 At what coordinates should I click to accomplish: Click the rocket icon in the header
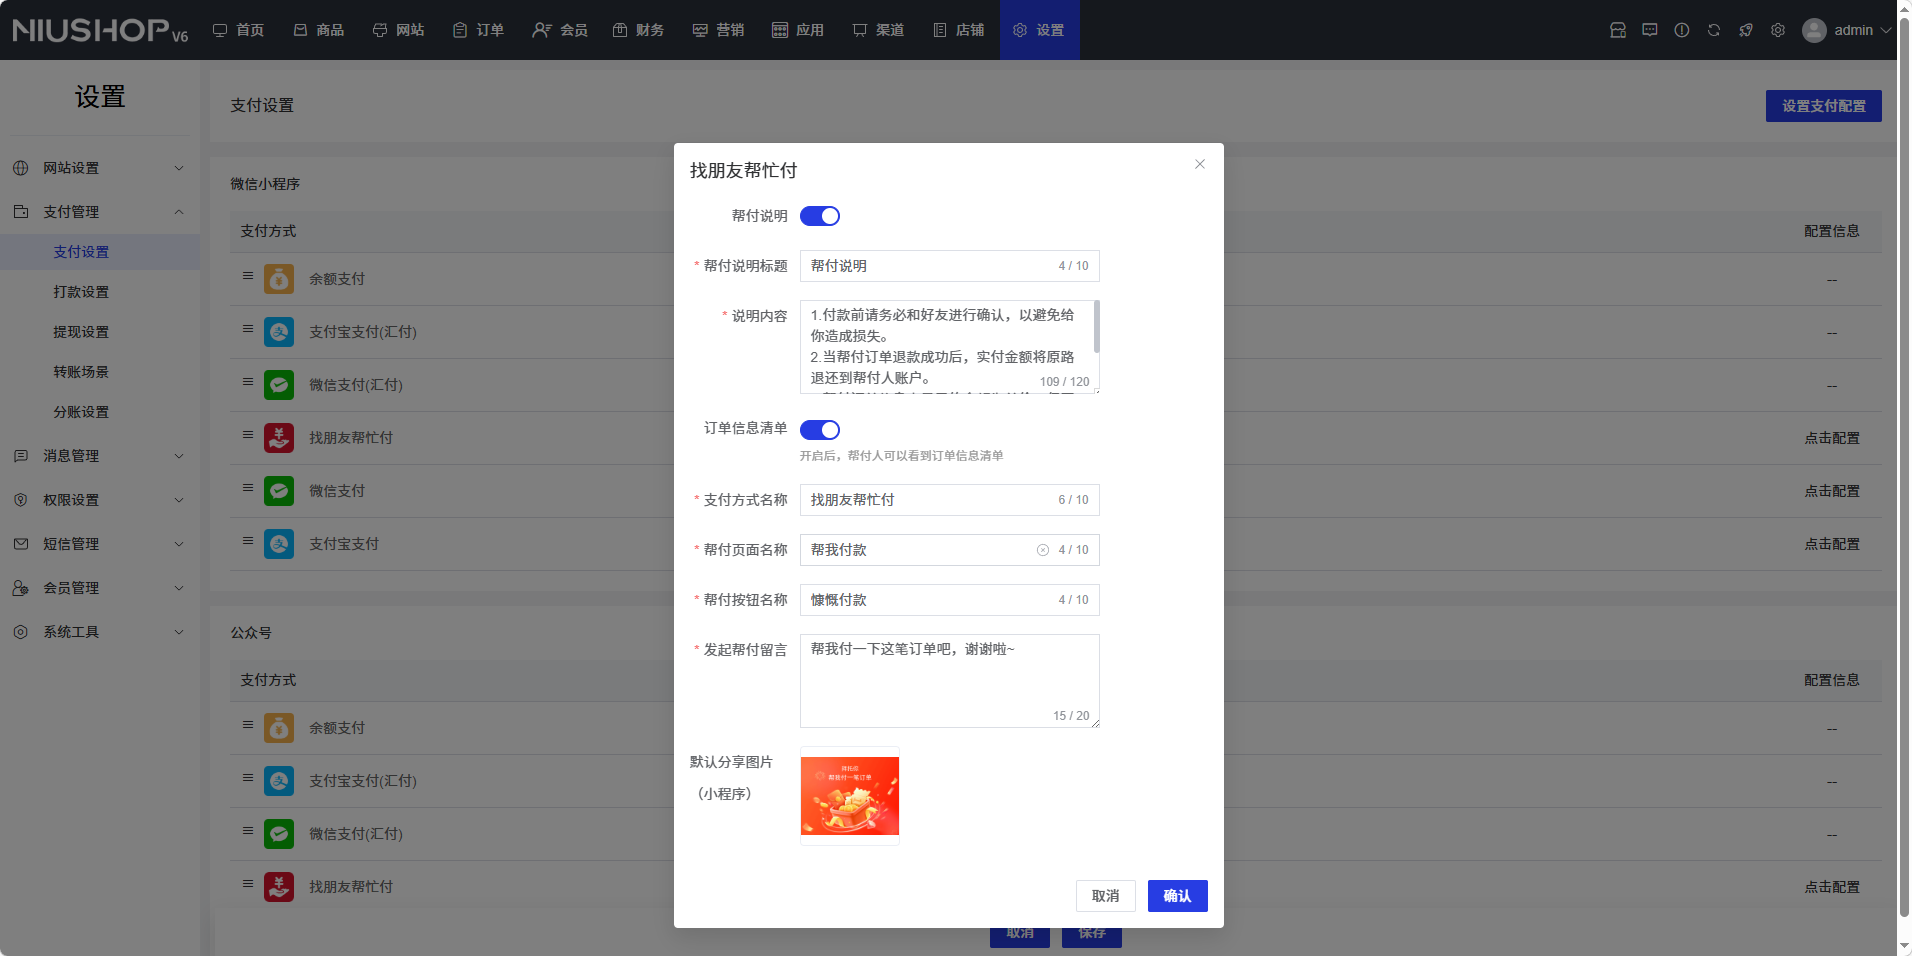pos(1746,30)
